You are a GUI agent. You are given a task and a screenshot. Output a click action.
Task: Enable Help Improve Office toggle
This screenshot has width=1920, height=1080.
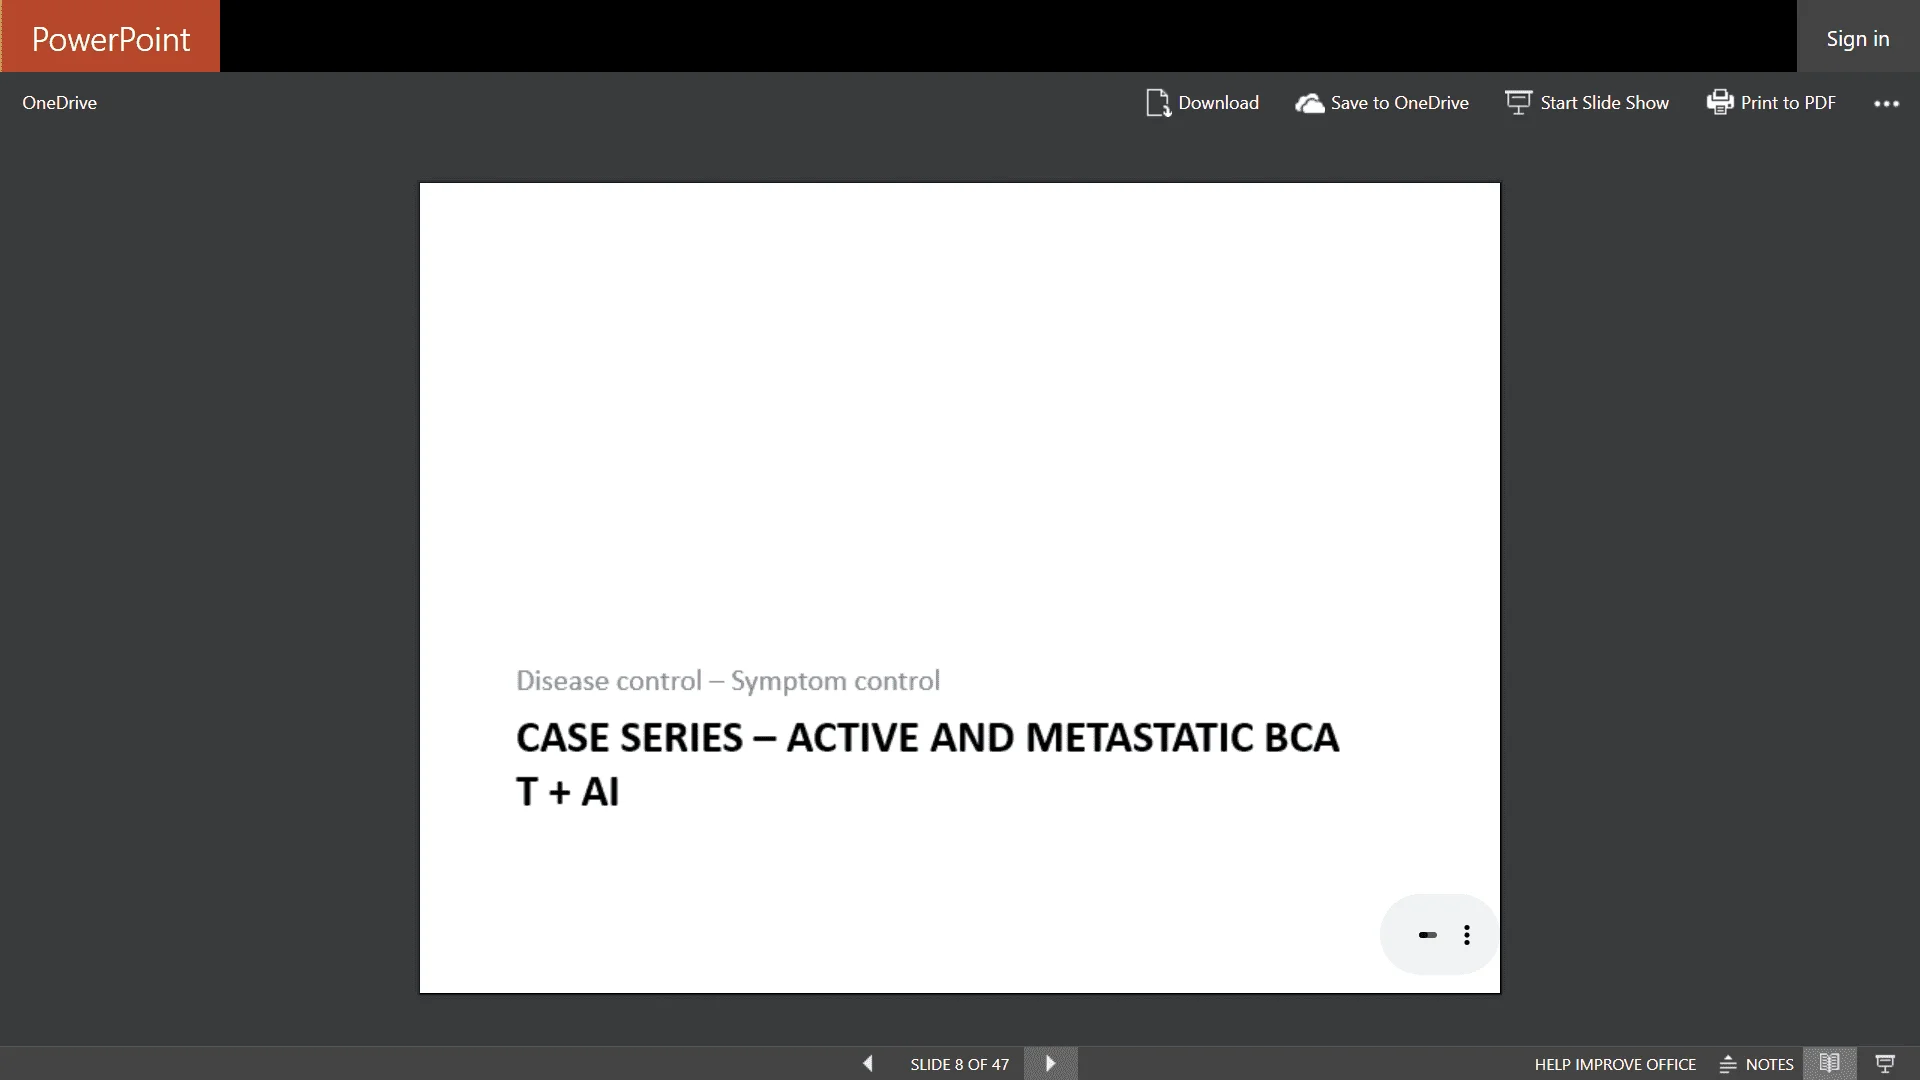click(x=1614, y=1063)
